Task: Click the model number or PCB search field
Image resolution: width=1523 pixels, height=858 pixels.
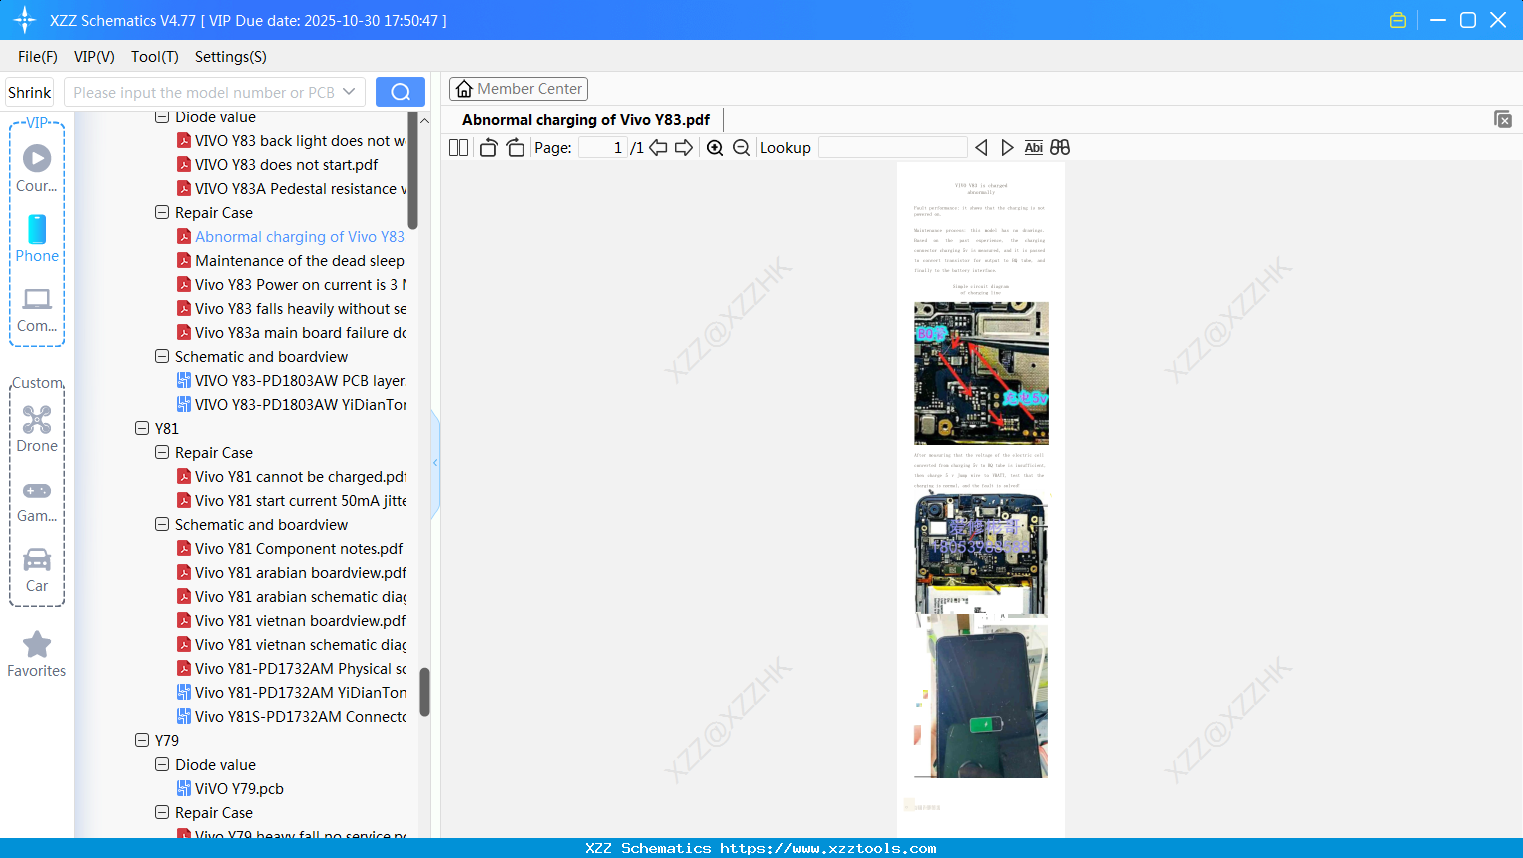Action: (203, 92)
